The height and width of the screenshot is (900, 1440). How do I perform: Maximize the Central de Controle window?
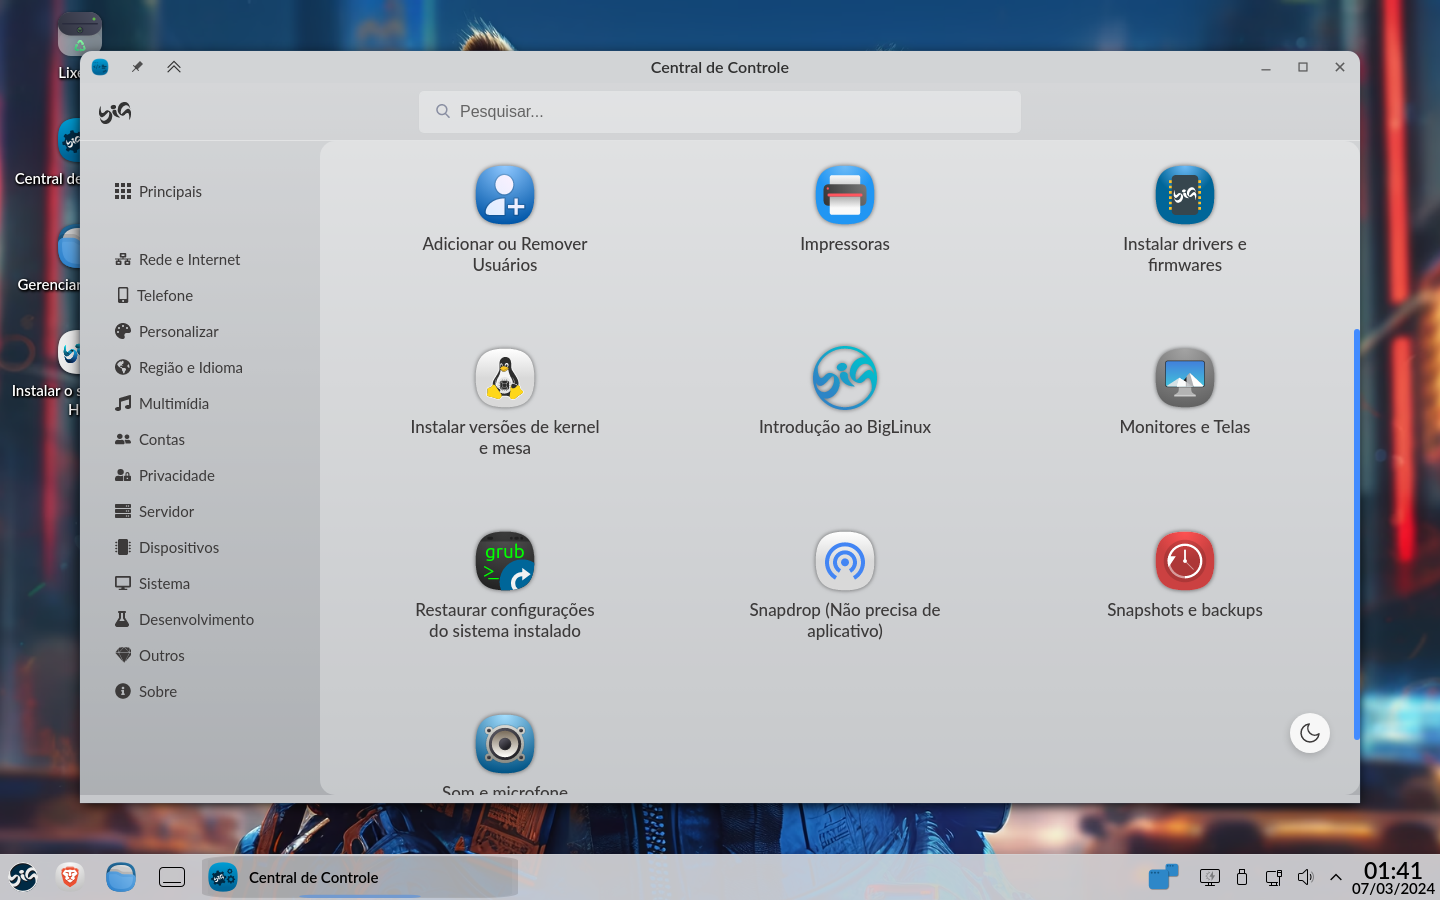click(x=1303, y=67)
